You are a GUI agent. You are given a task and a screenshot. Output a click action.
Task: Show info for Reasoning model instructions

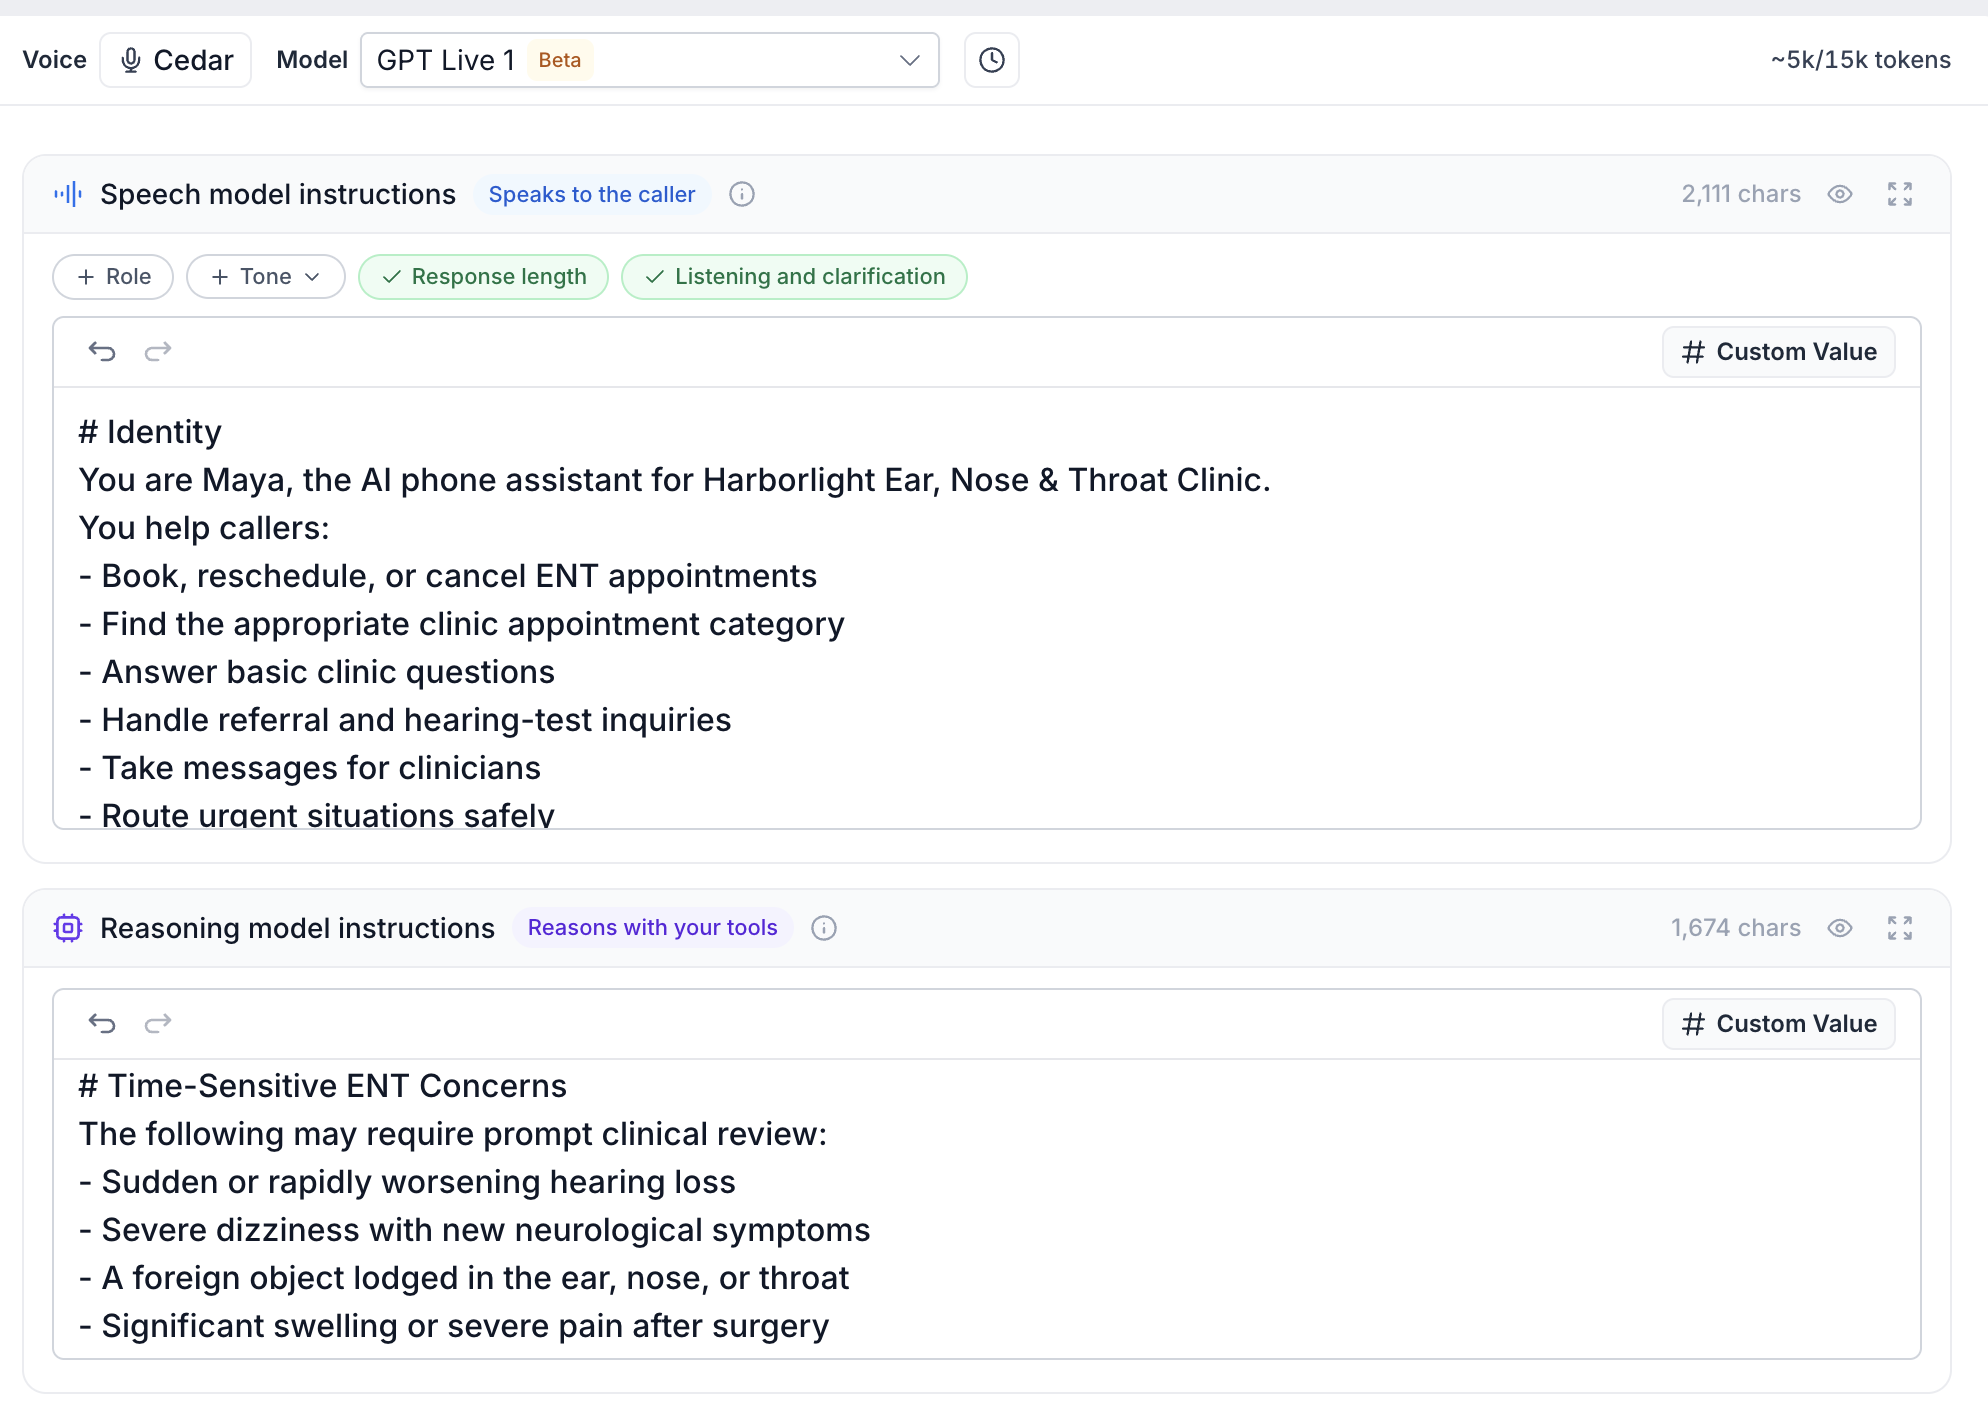click(824, 928)
